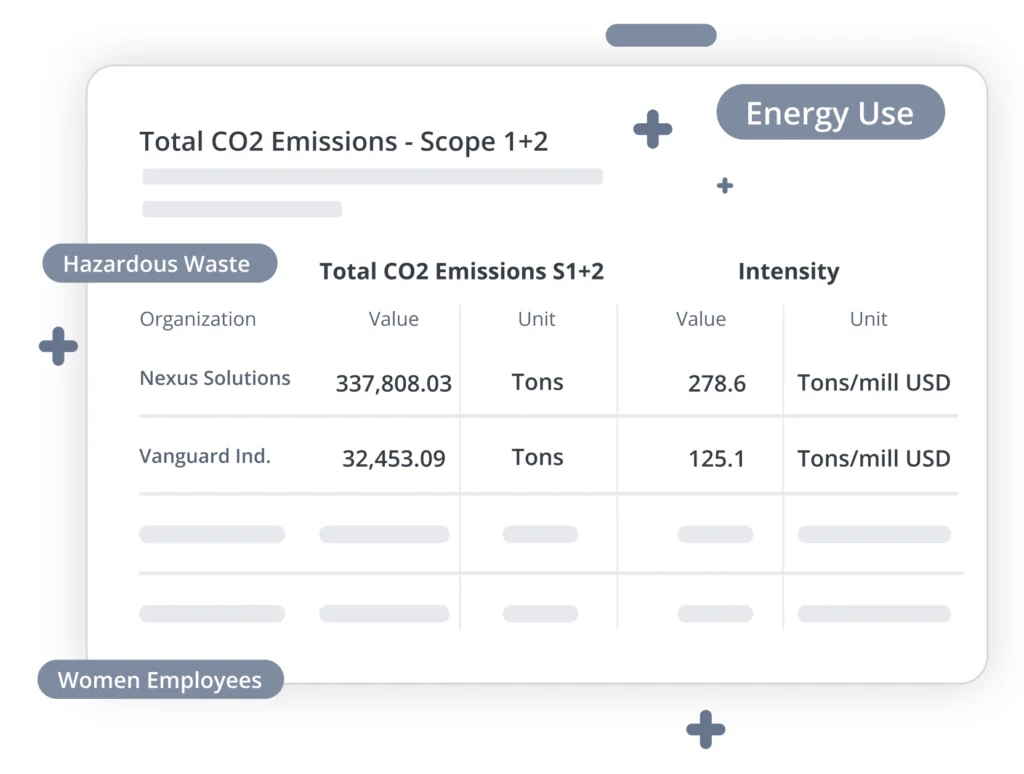Viewport: 1024px width, 774px height.
Task: Select Tons/mill USD unit for Nexus Solutions
Action: [873, 383]
